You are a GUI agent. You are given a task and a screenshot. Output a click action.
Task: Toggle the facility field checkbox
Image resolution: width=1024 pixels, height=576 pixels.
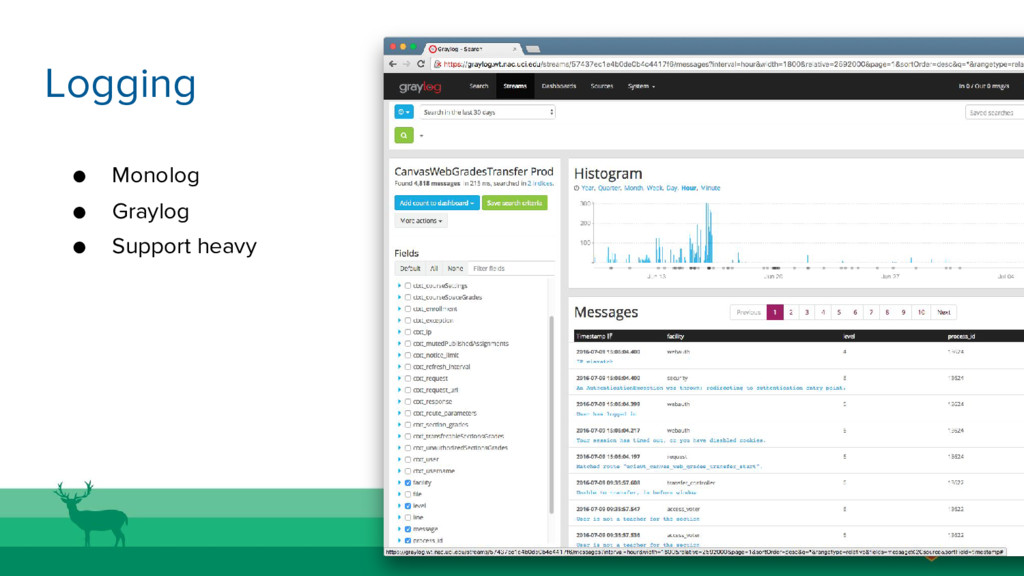pyautogui.click(x=408, y=483)
